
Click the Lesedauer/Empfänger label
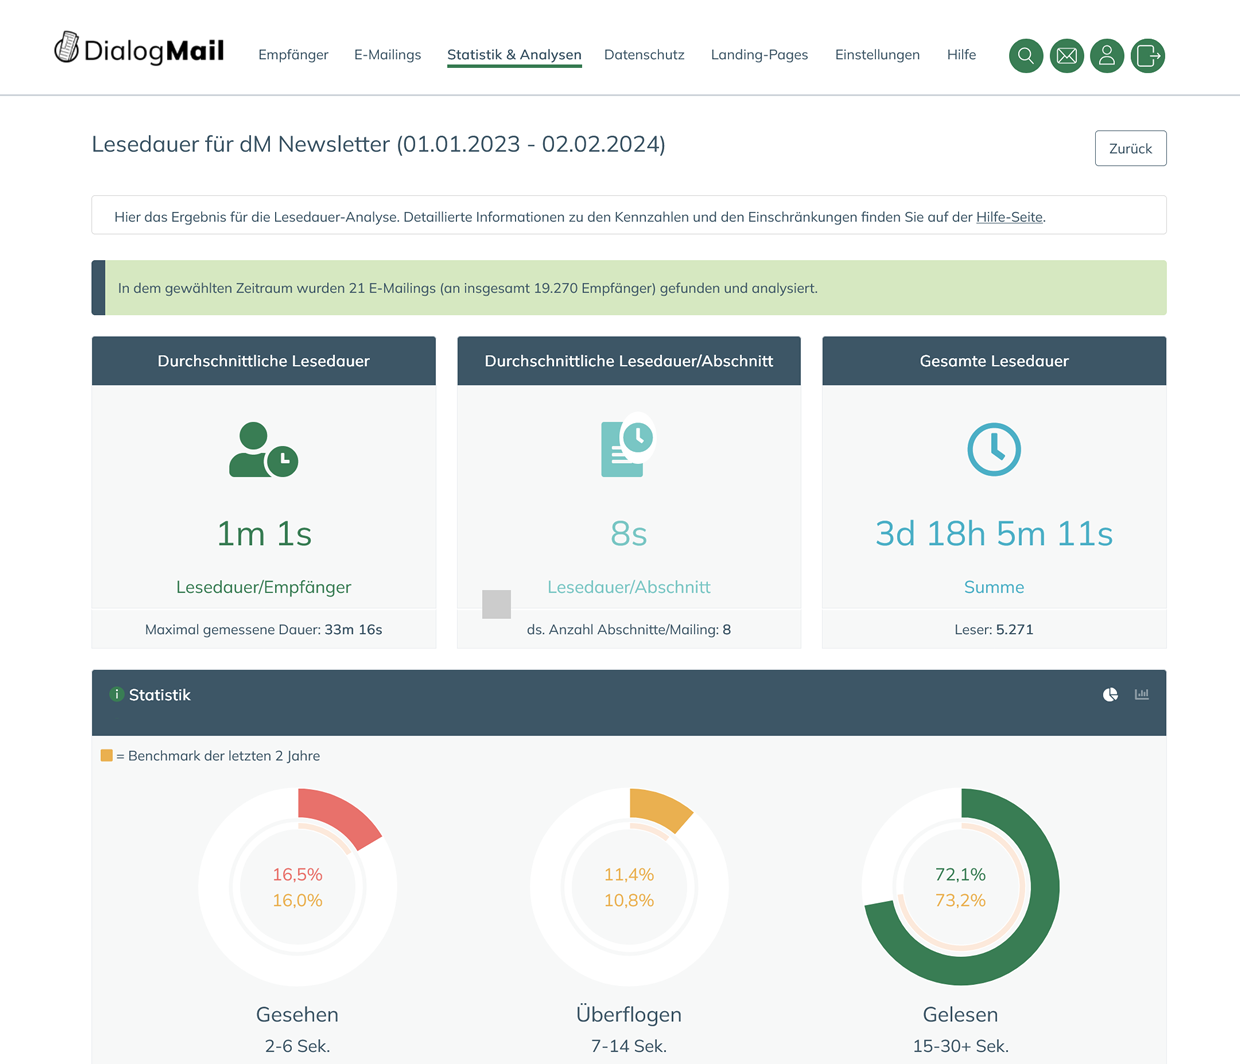coord(264,587)
